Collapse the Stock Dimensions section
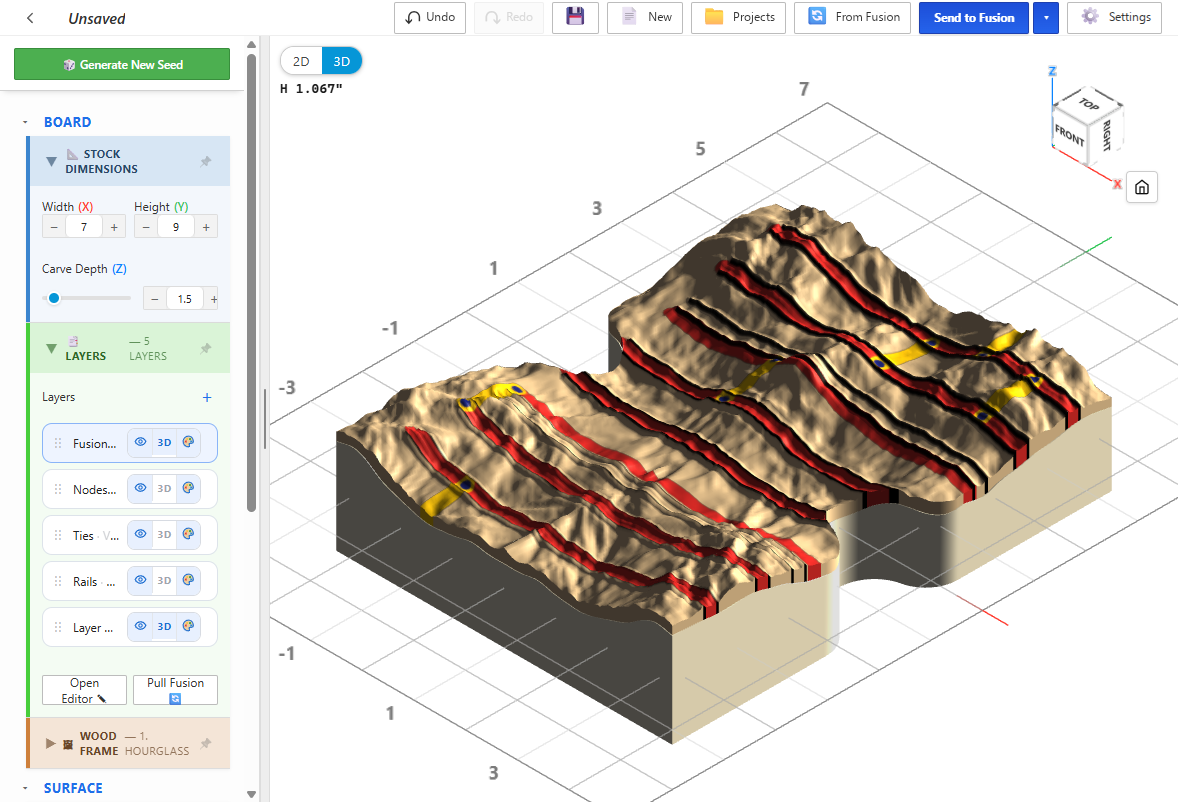The width and height of the screenshot is (1178, 802). (x=51, y=161)
